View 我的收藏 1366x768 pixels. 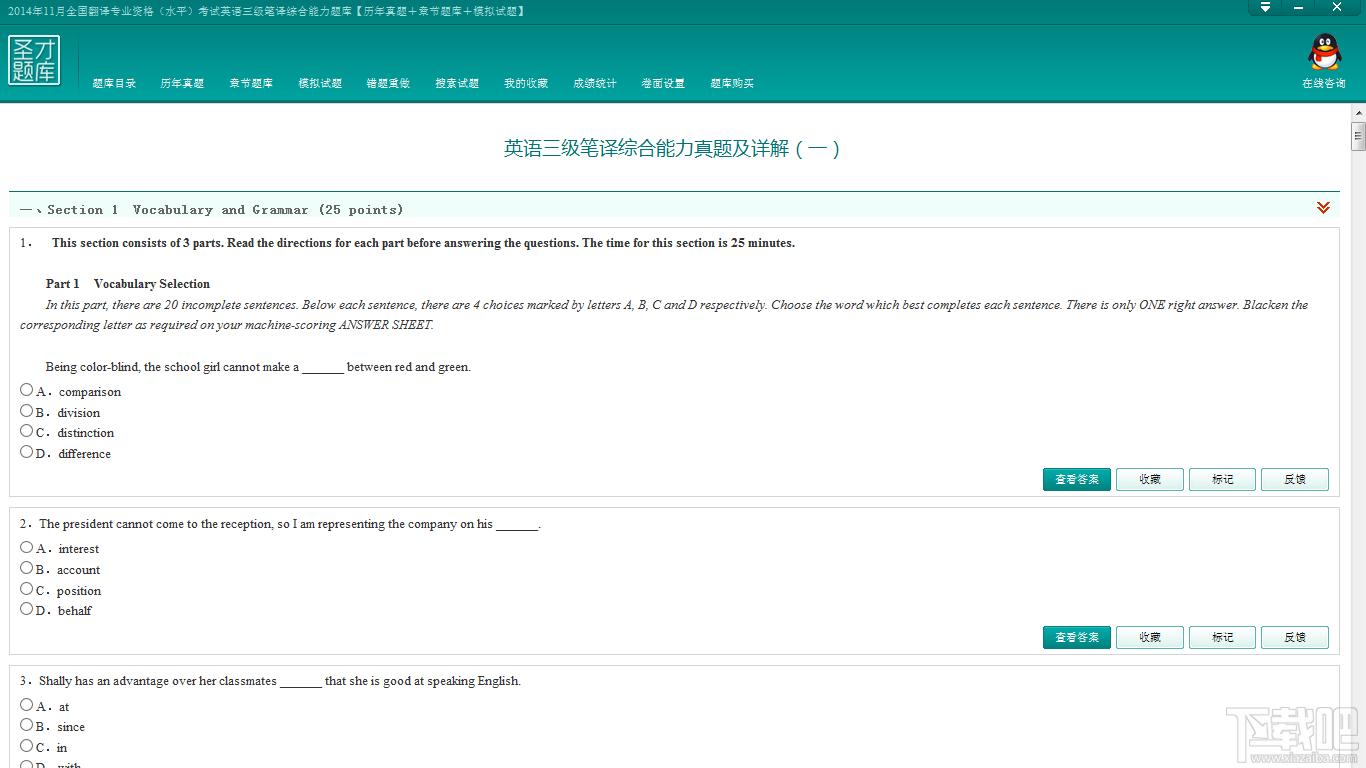tap(526, 83)
